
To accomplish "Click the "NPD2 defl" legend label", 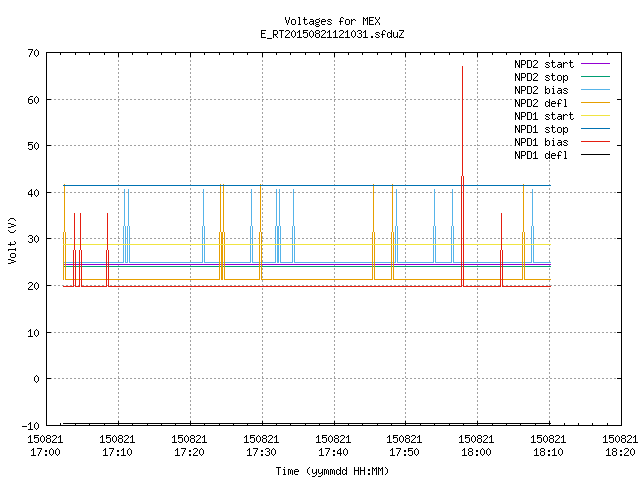I will [x=541, y=103].
